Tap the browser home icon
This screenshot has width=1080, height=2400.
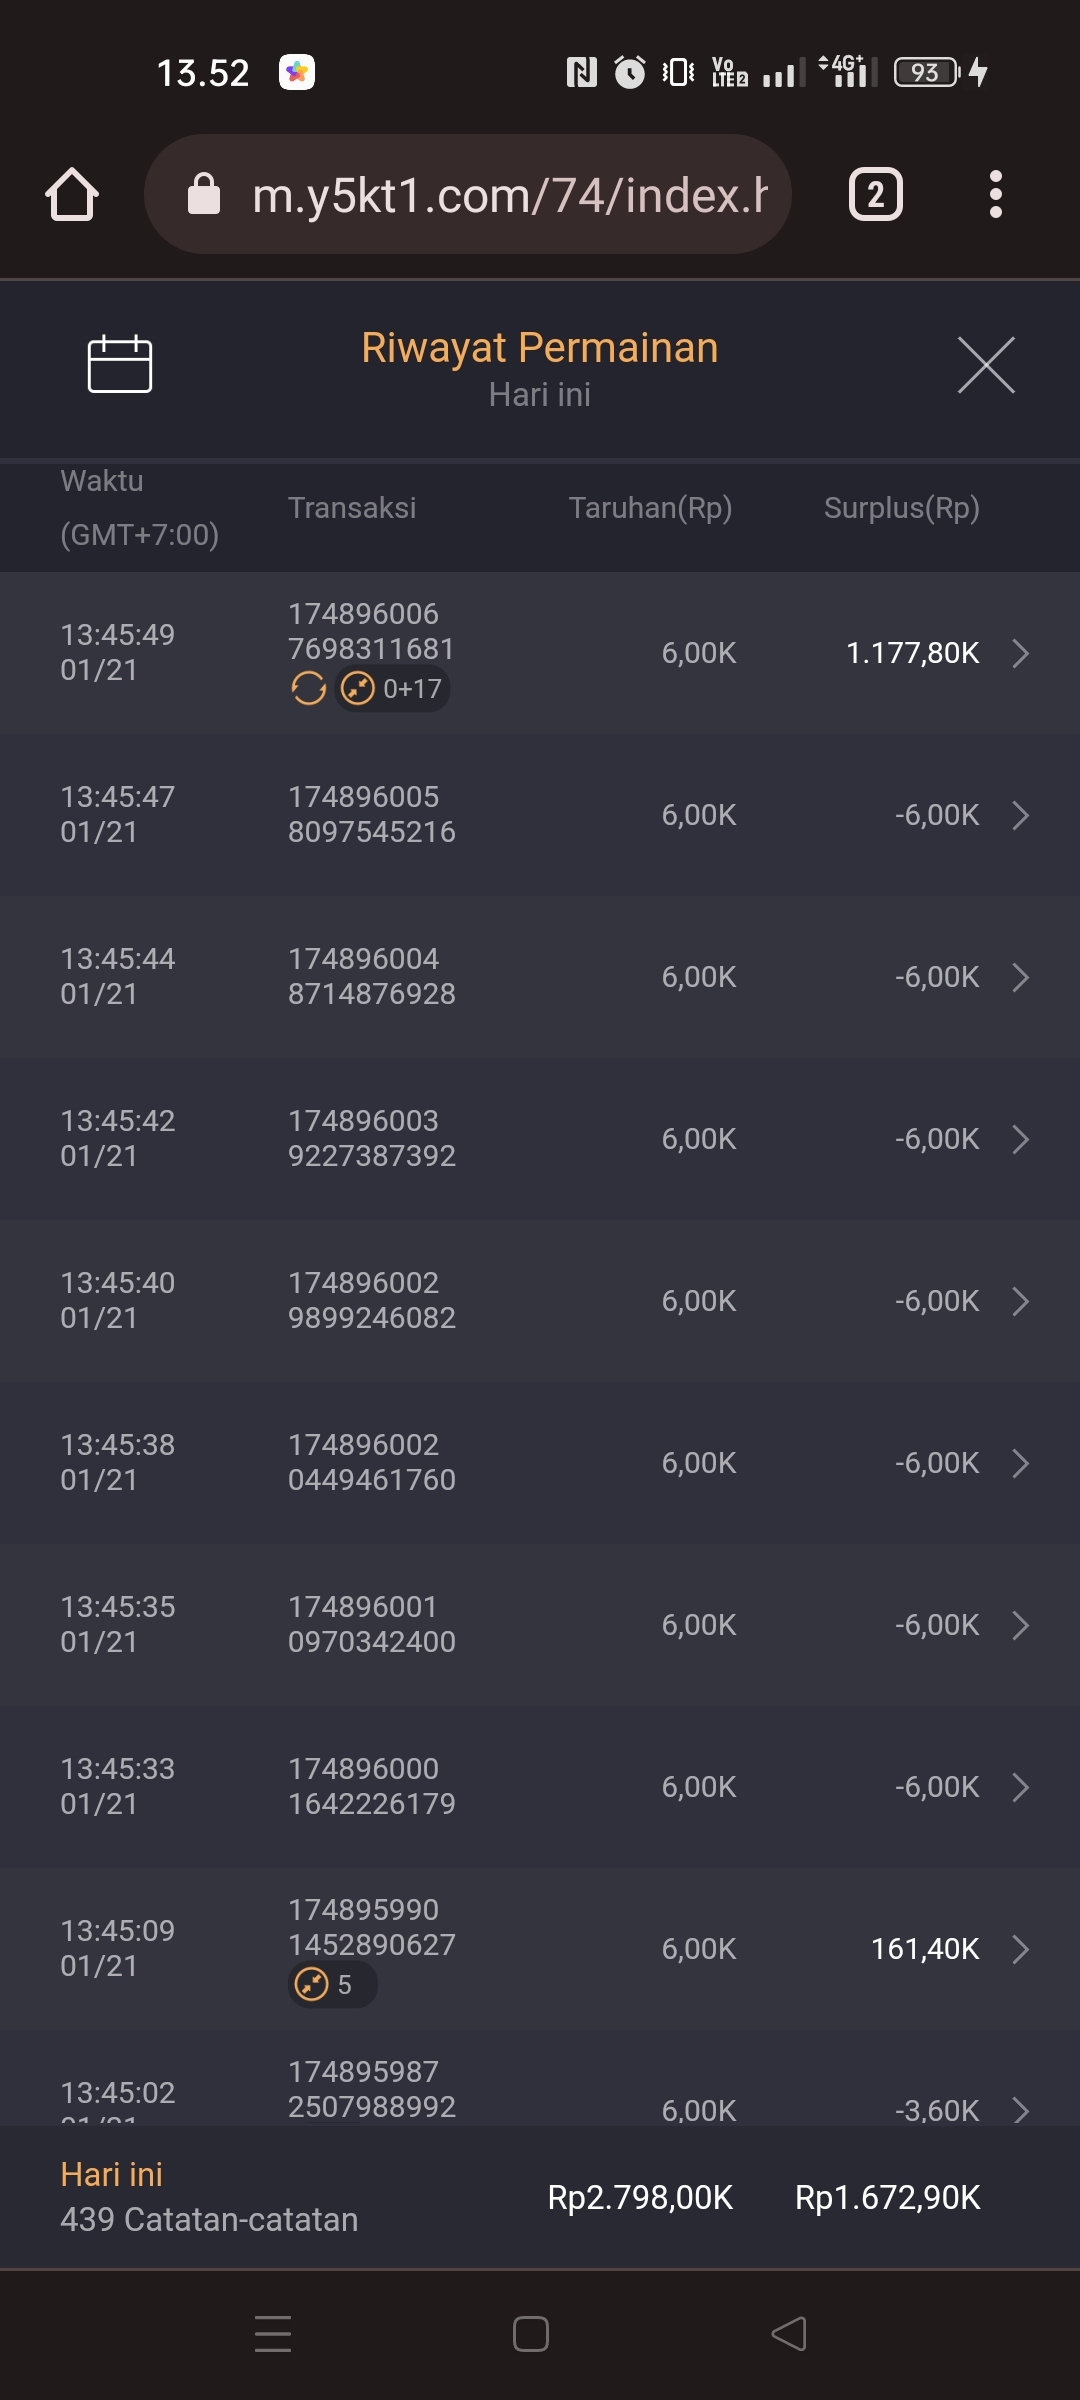(72, 194)
